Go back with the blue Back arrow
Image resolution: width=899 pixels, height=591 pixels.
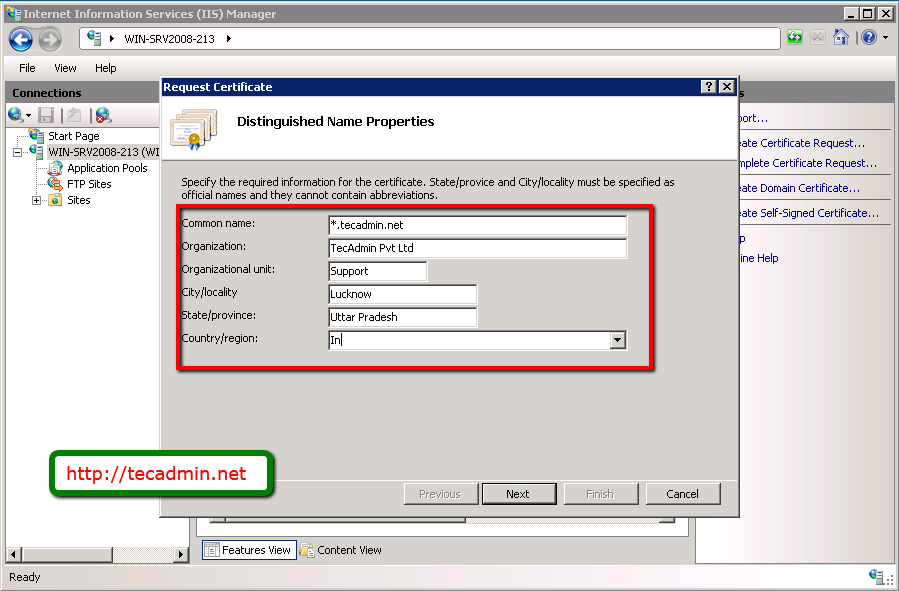(x=21, y=40)
